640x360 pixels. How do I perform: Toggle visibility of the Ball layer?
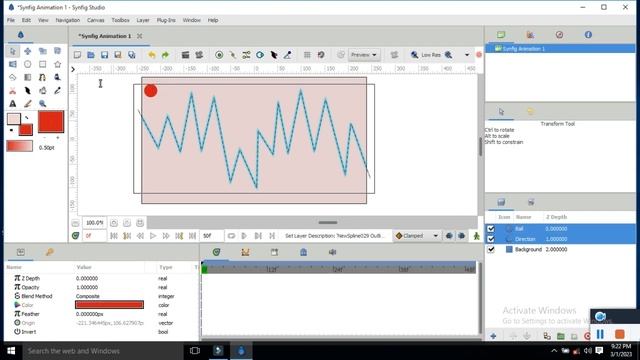pyautogui.click(x=491, y=229)
